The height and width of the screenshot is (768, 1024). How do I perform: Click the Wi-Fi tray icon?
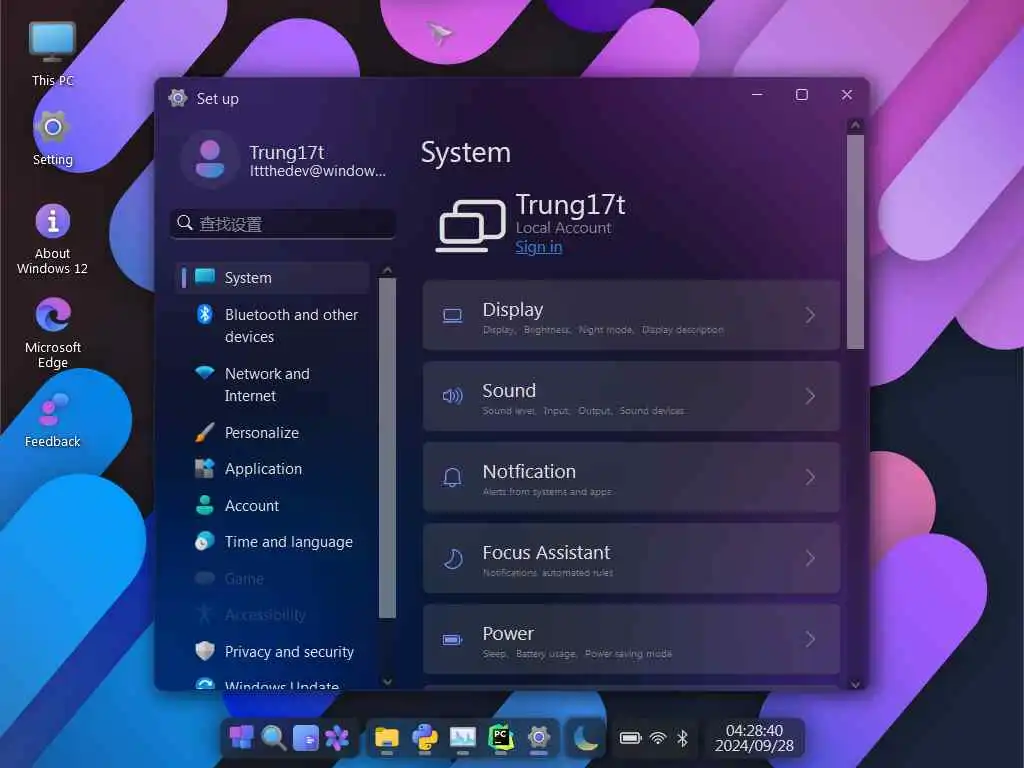[658, 738]
